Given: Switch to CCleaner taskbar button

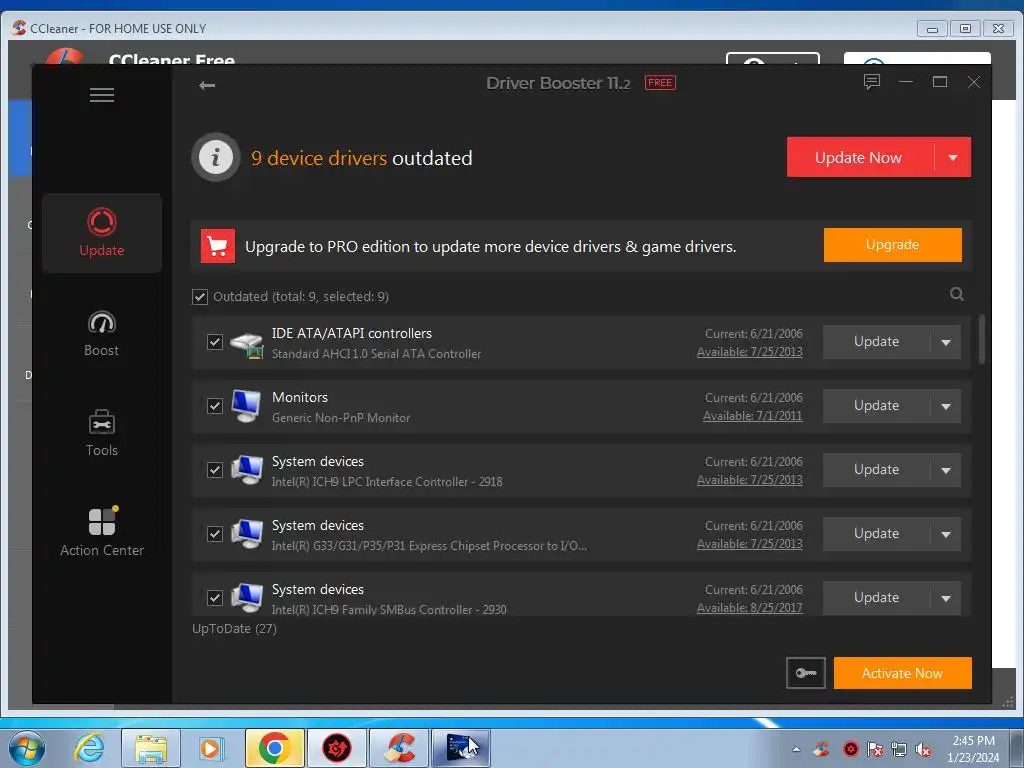Looking at the screenshot, I should [x=399, y=748].
